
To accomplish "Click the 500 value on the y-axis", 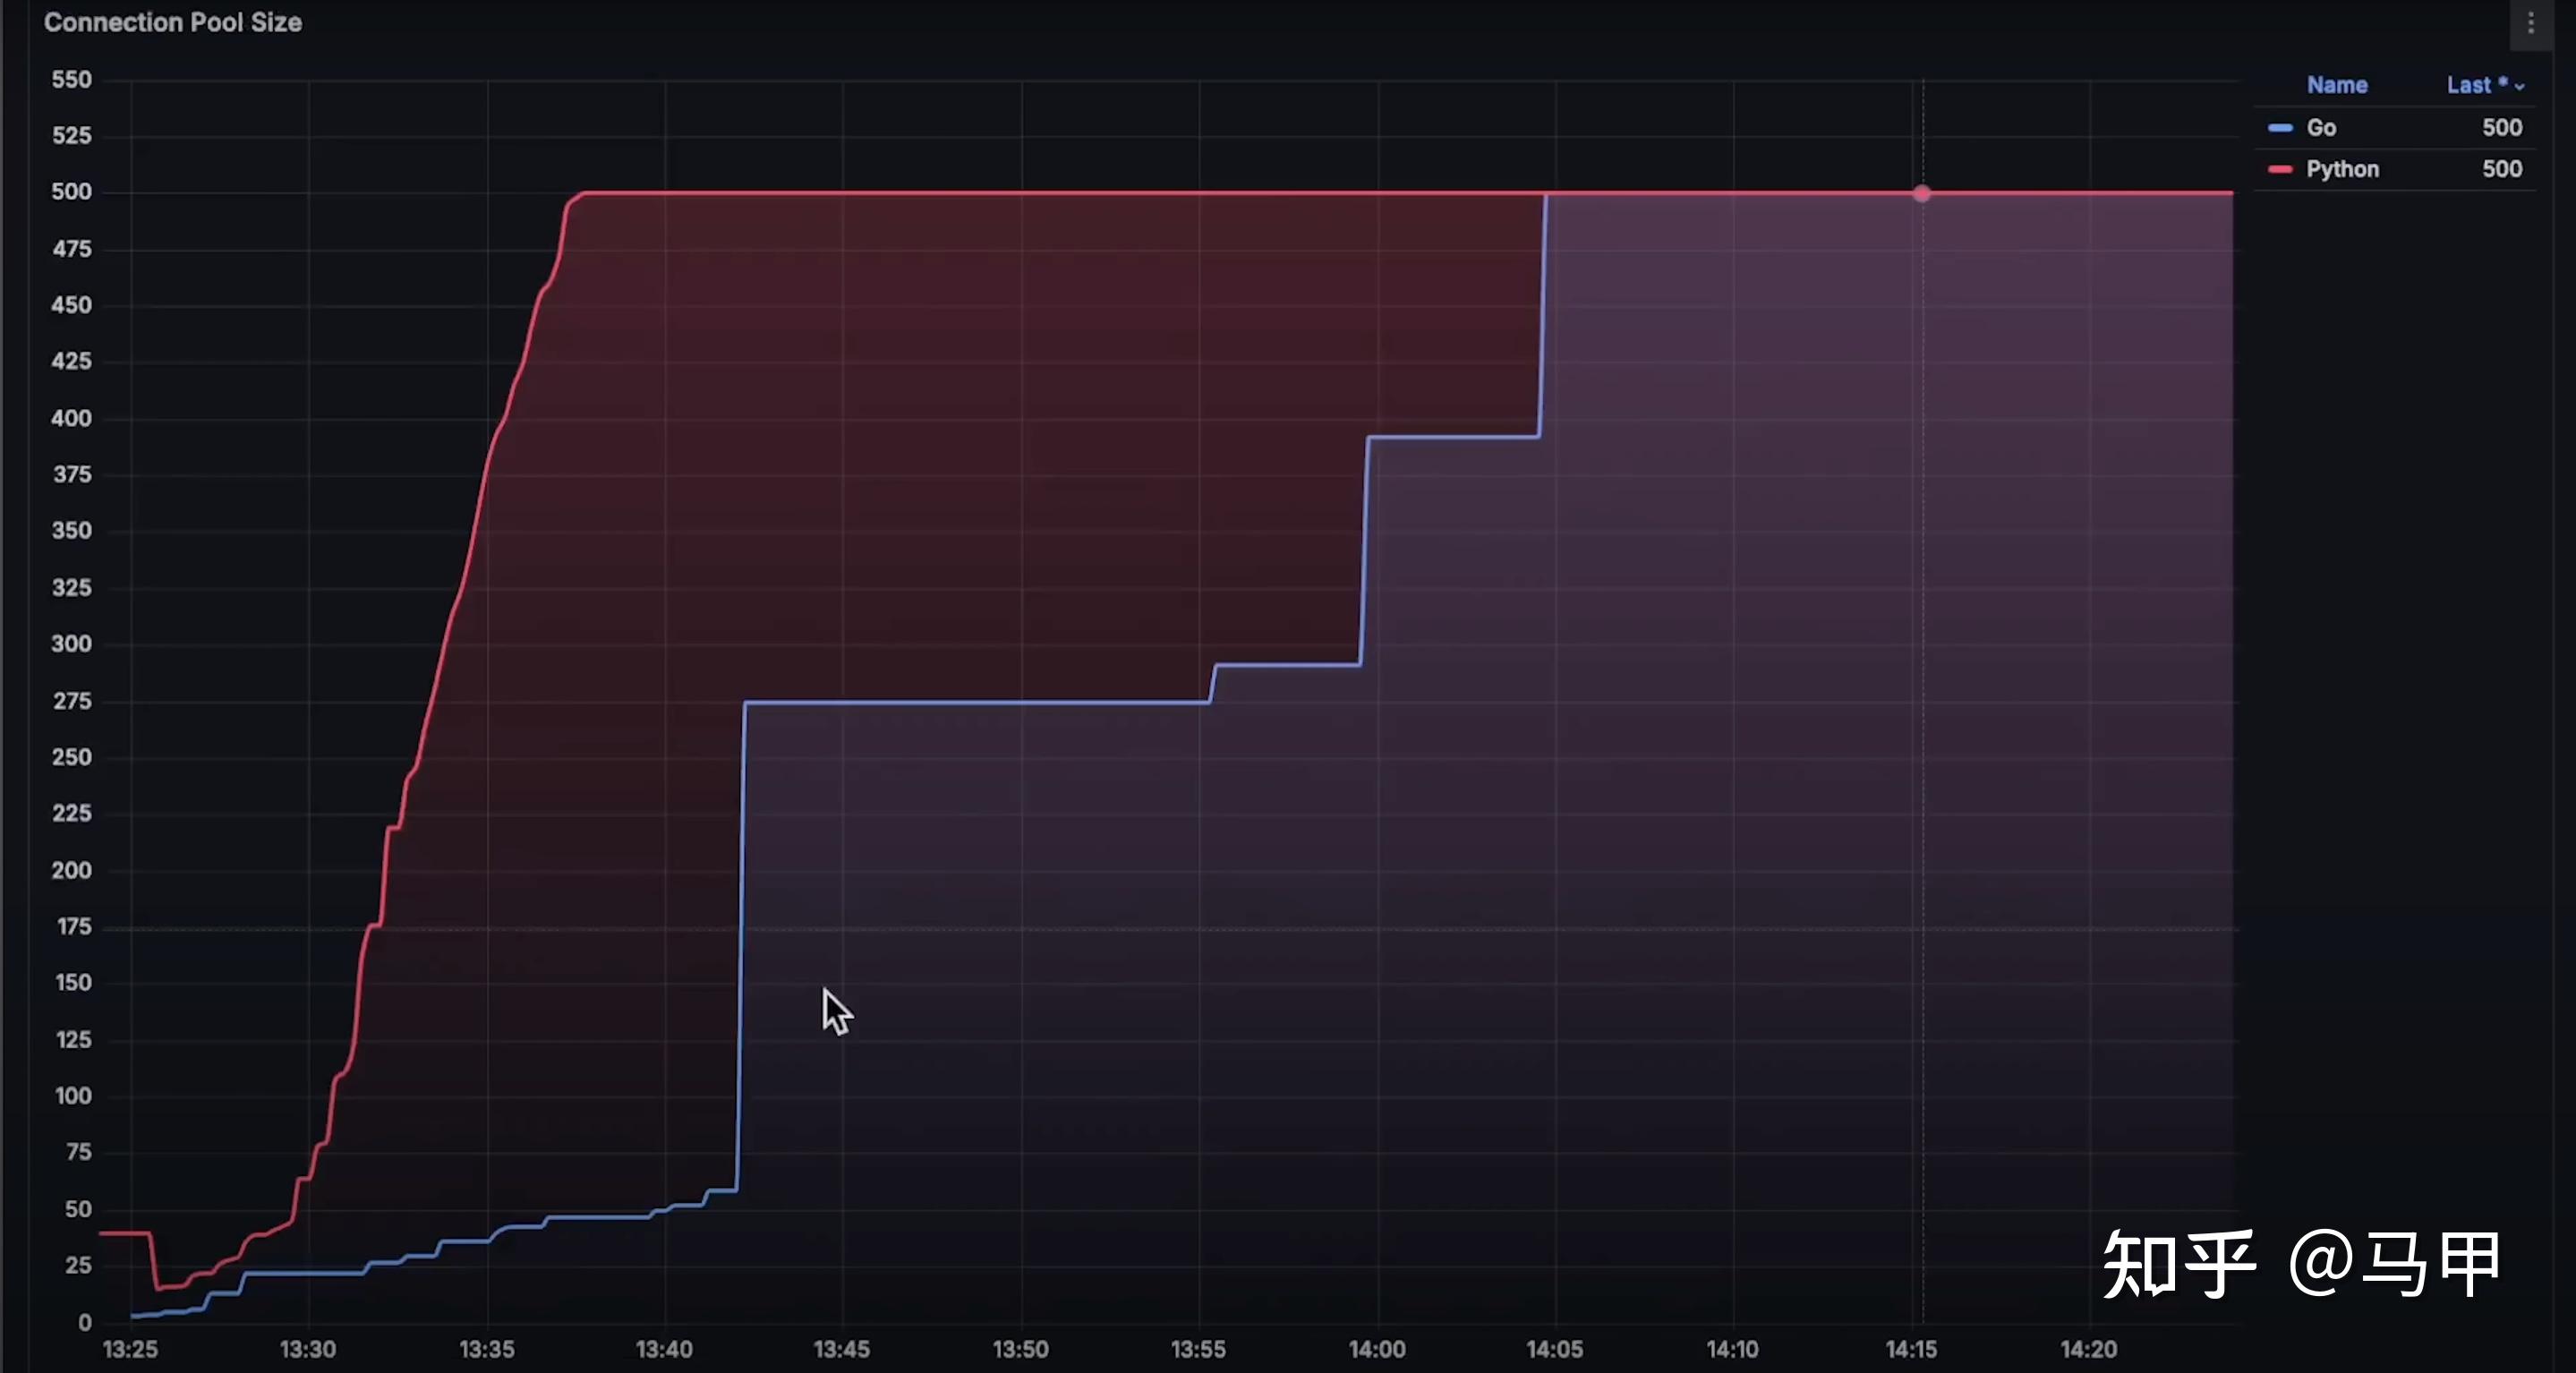I will (x=71, y=191).
